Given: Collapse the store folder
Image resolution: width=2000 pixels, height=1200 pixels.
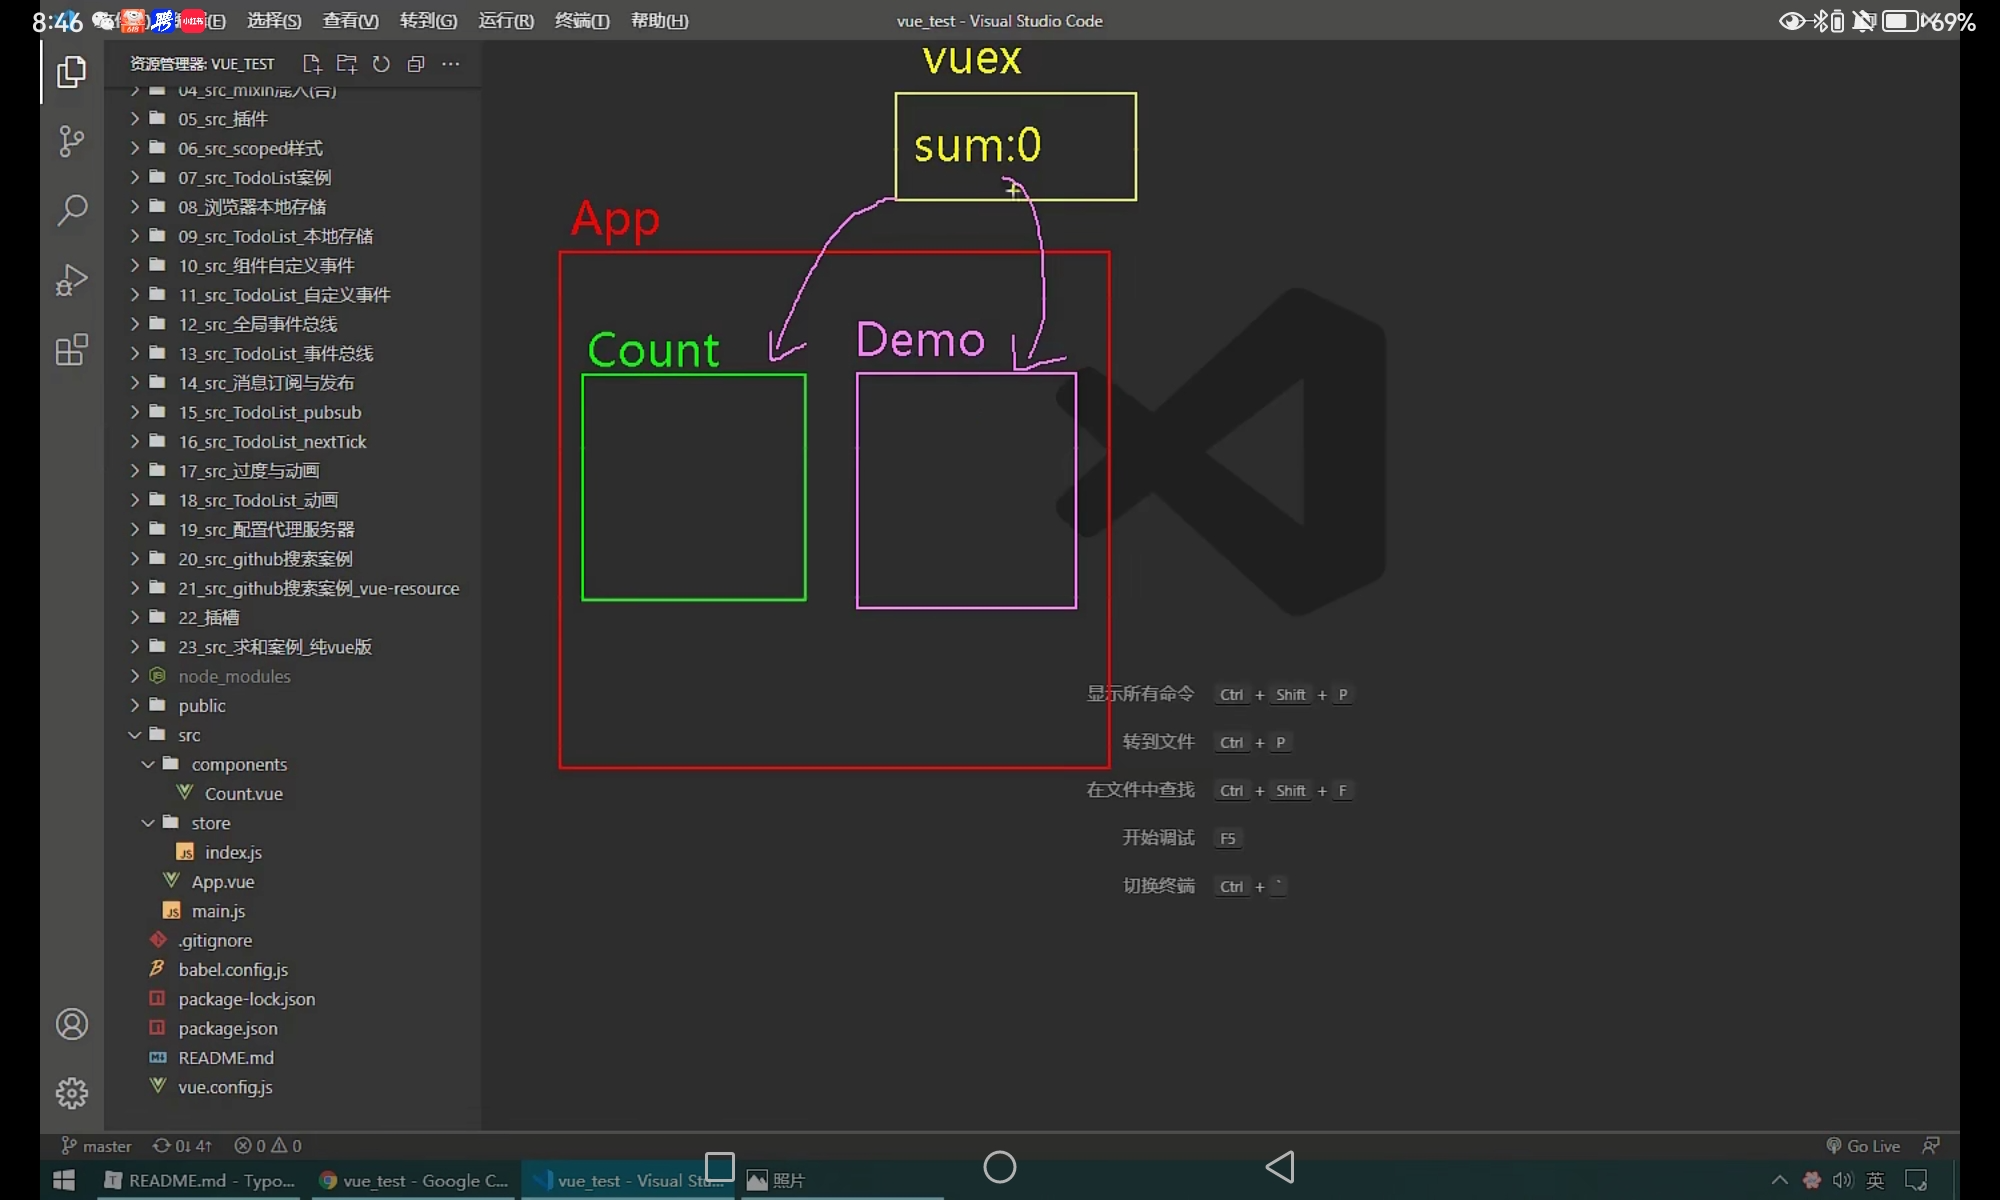Looking at the screenshot, I should pyautogui.click(x=210, y=823).
